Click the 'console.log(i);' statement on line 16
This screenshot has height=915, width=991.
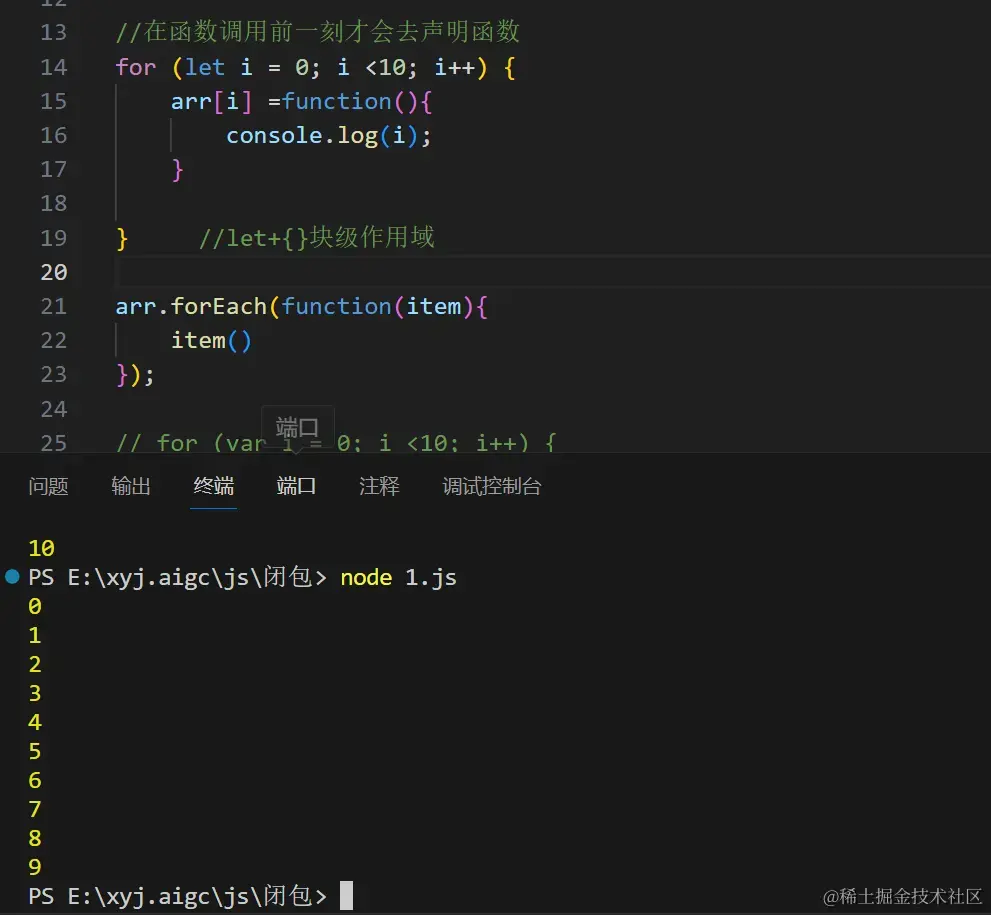329,135
